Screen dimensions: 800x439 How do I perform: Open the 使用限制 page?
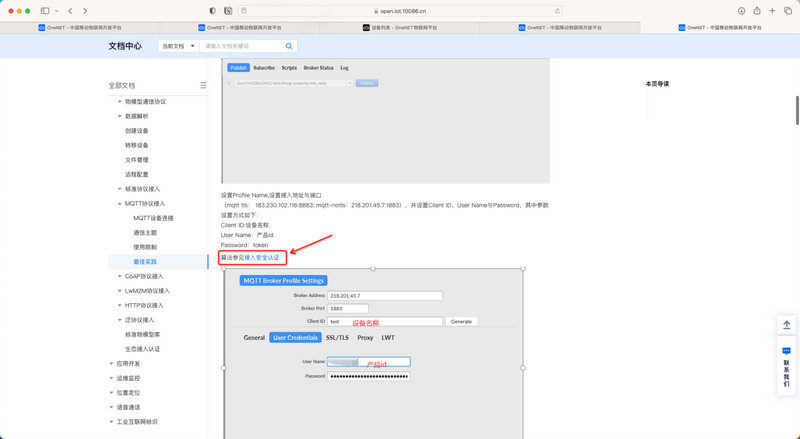[x=145, y=247]
